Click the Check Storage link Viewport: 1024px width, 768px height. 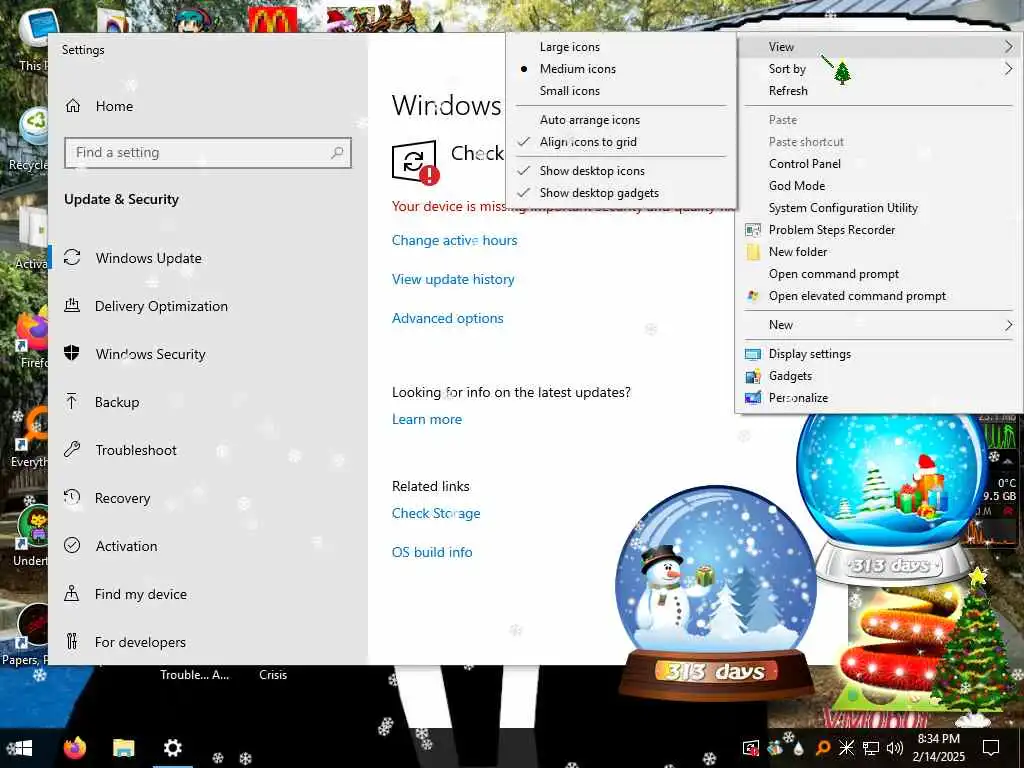point(436,513)
